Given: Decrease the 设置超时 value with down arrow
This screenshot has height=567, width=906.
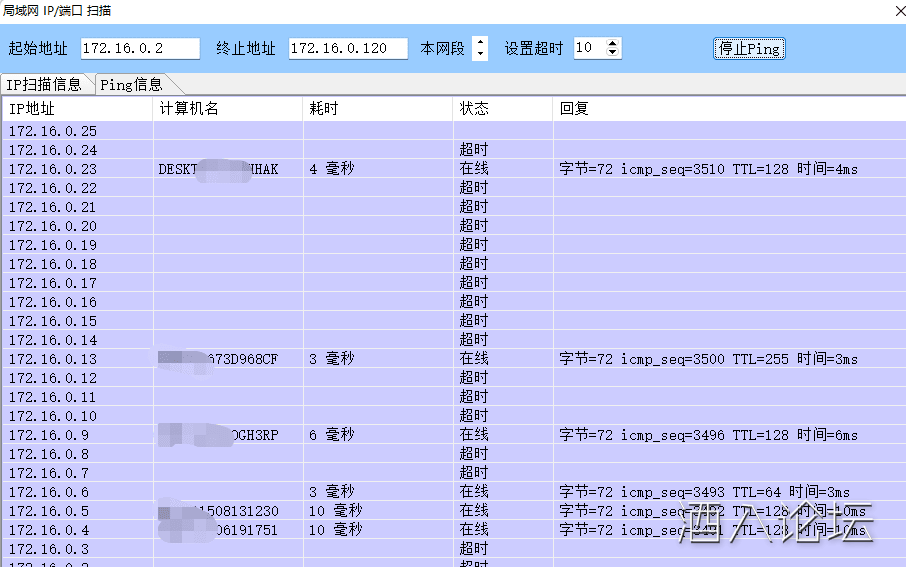Looking at the screenshot, I should (x=613, y=54).
